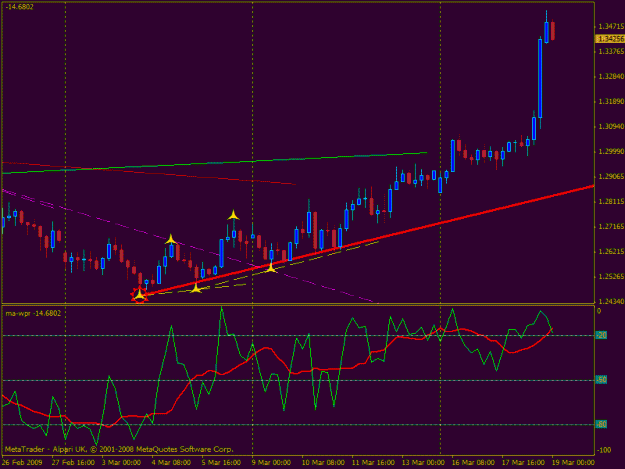Select the green trendline above the candles

(x=215, y=163)
